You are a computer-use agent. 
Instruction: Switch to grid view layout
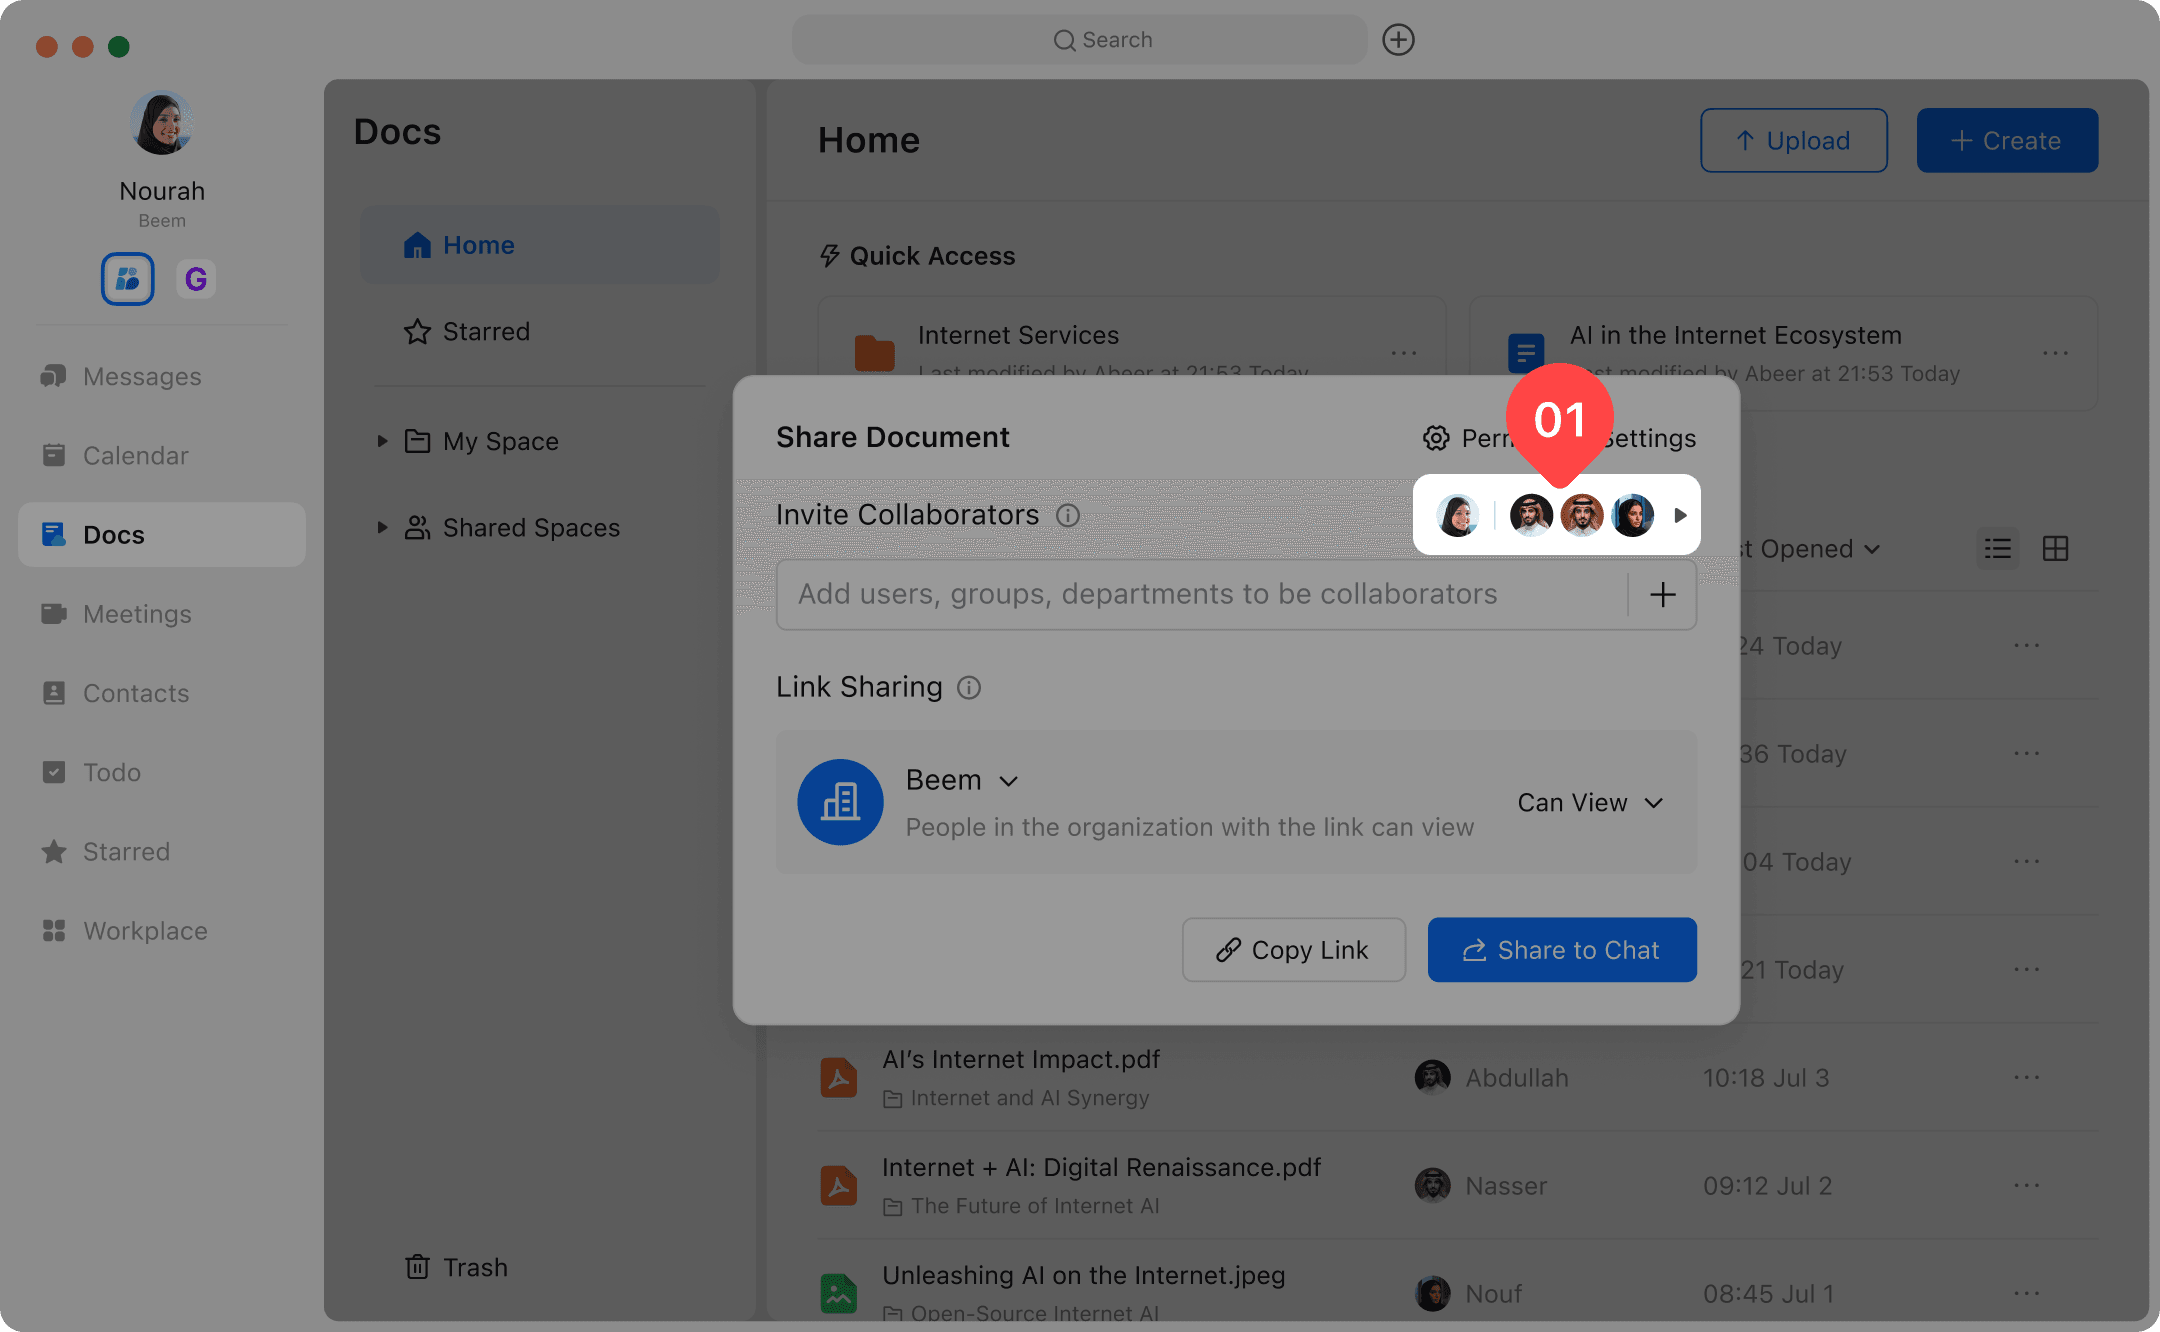coord(2055,549)
